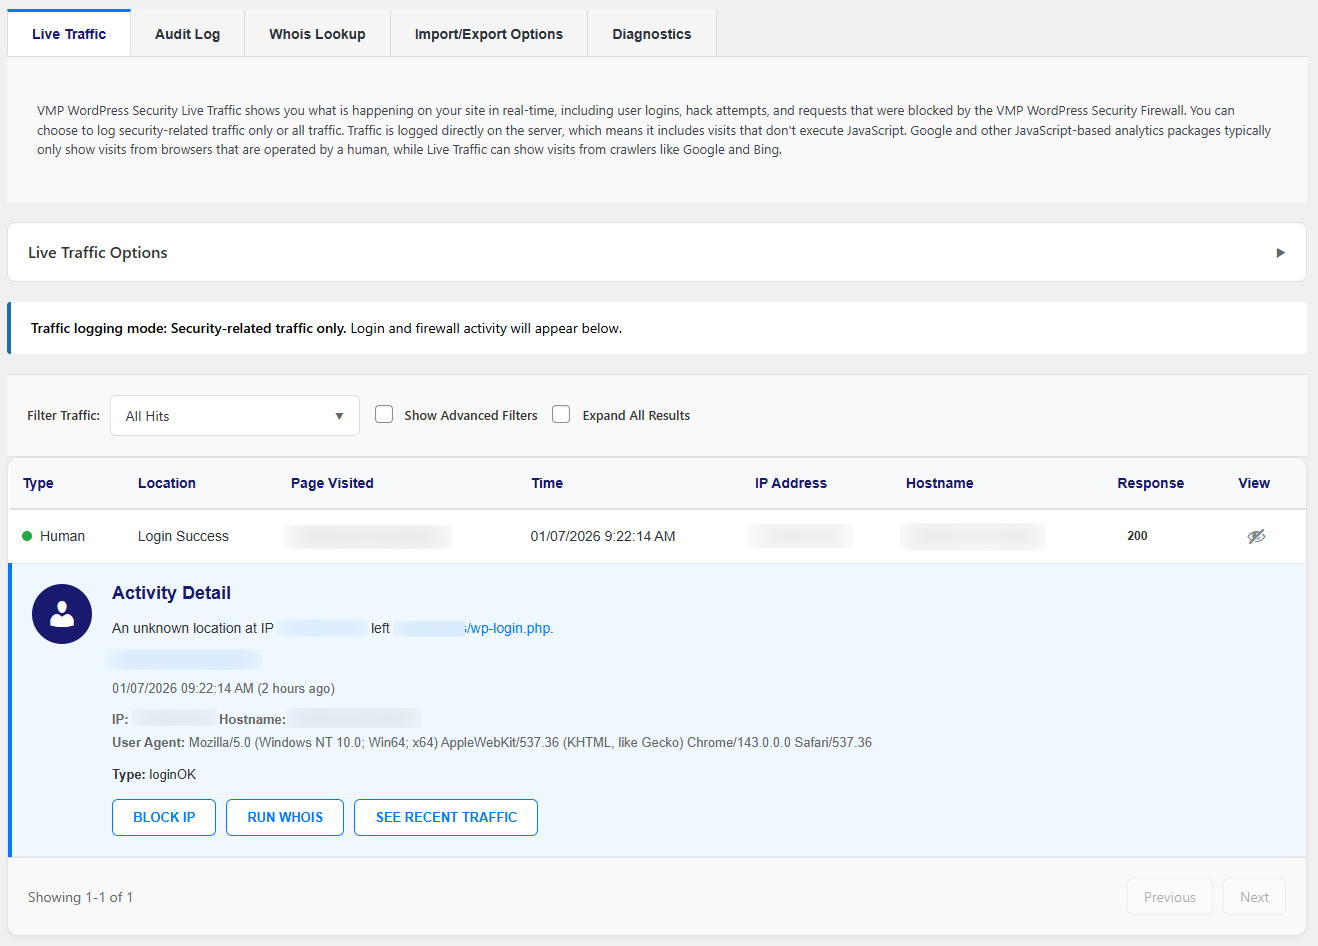
Task: Click SEE RECENT TRAFFIC button
Action: coord(446,817)
